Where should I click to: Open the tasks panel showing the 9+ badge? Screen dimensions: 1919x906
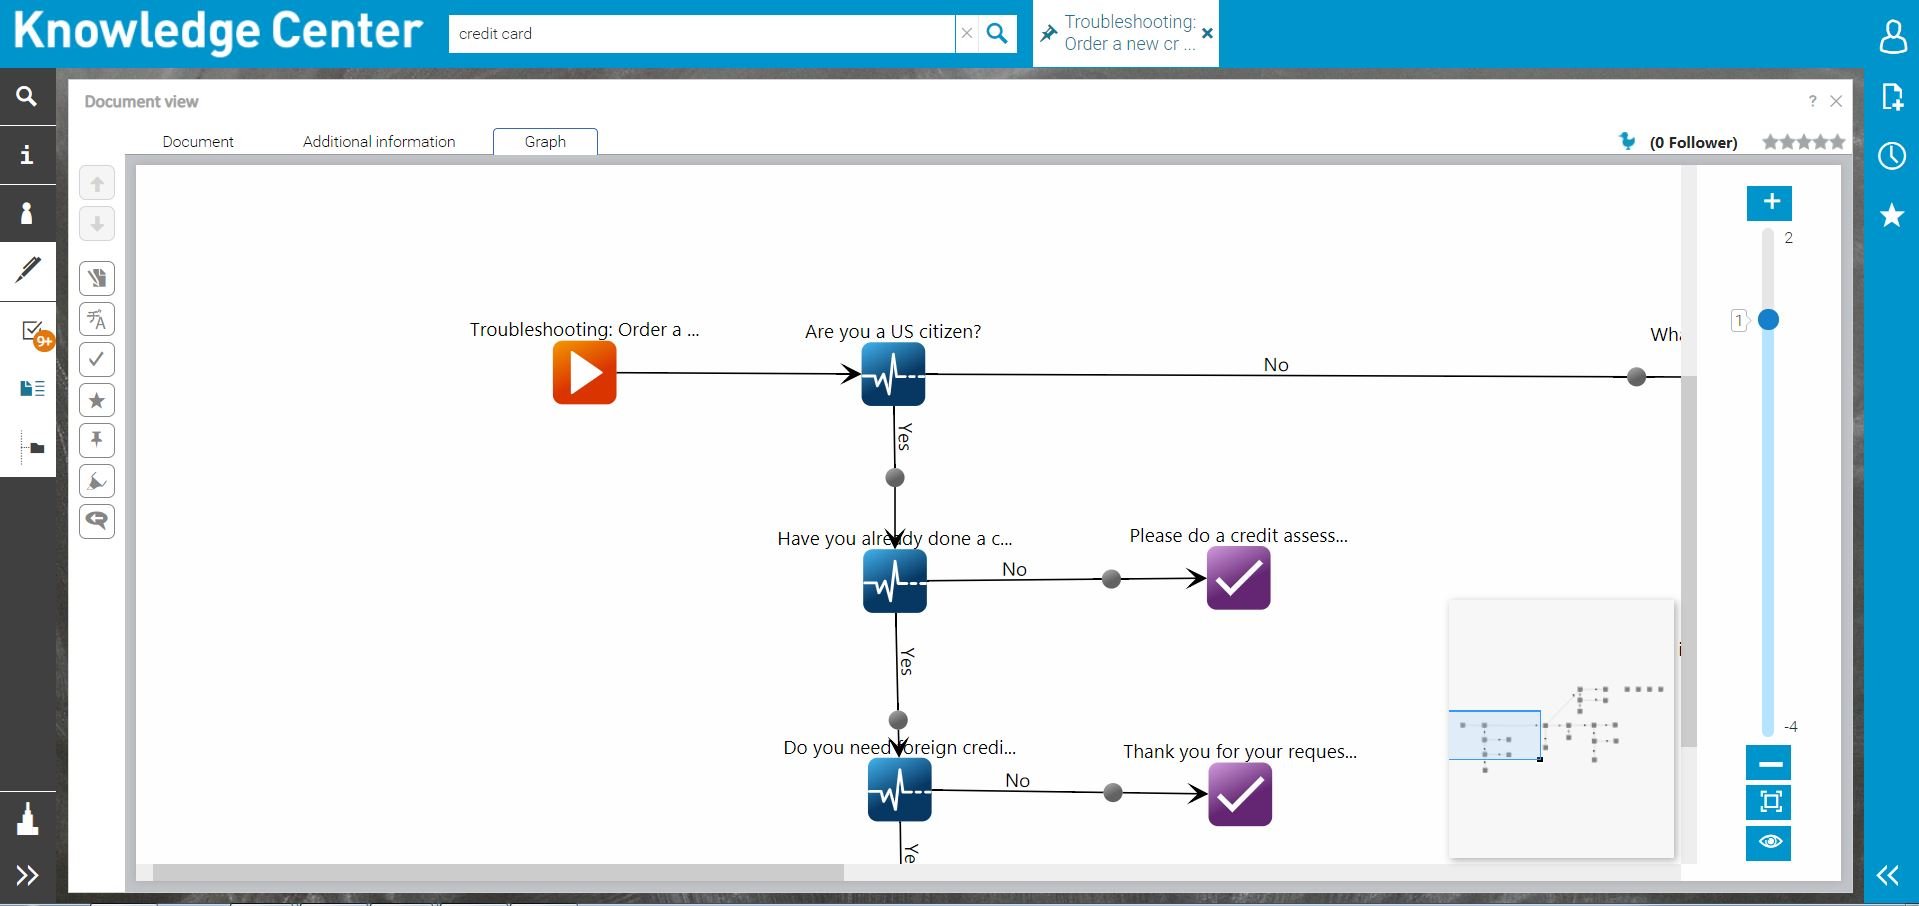(x=29, y=331)
